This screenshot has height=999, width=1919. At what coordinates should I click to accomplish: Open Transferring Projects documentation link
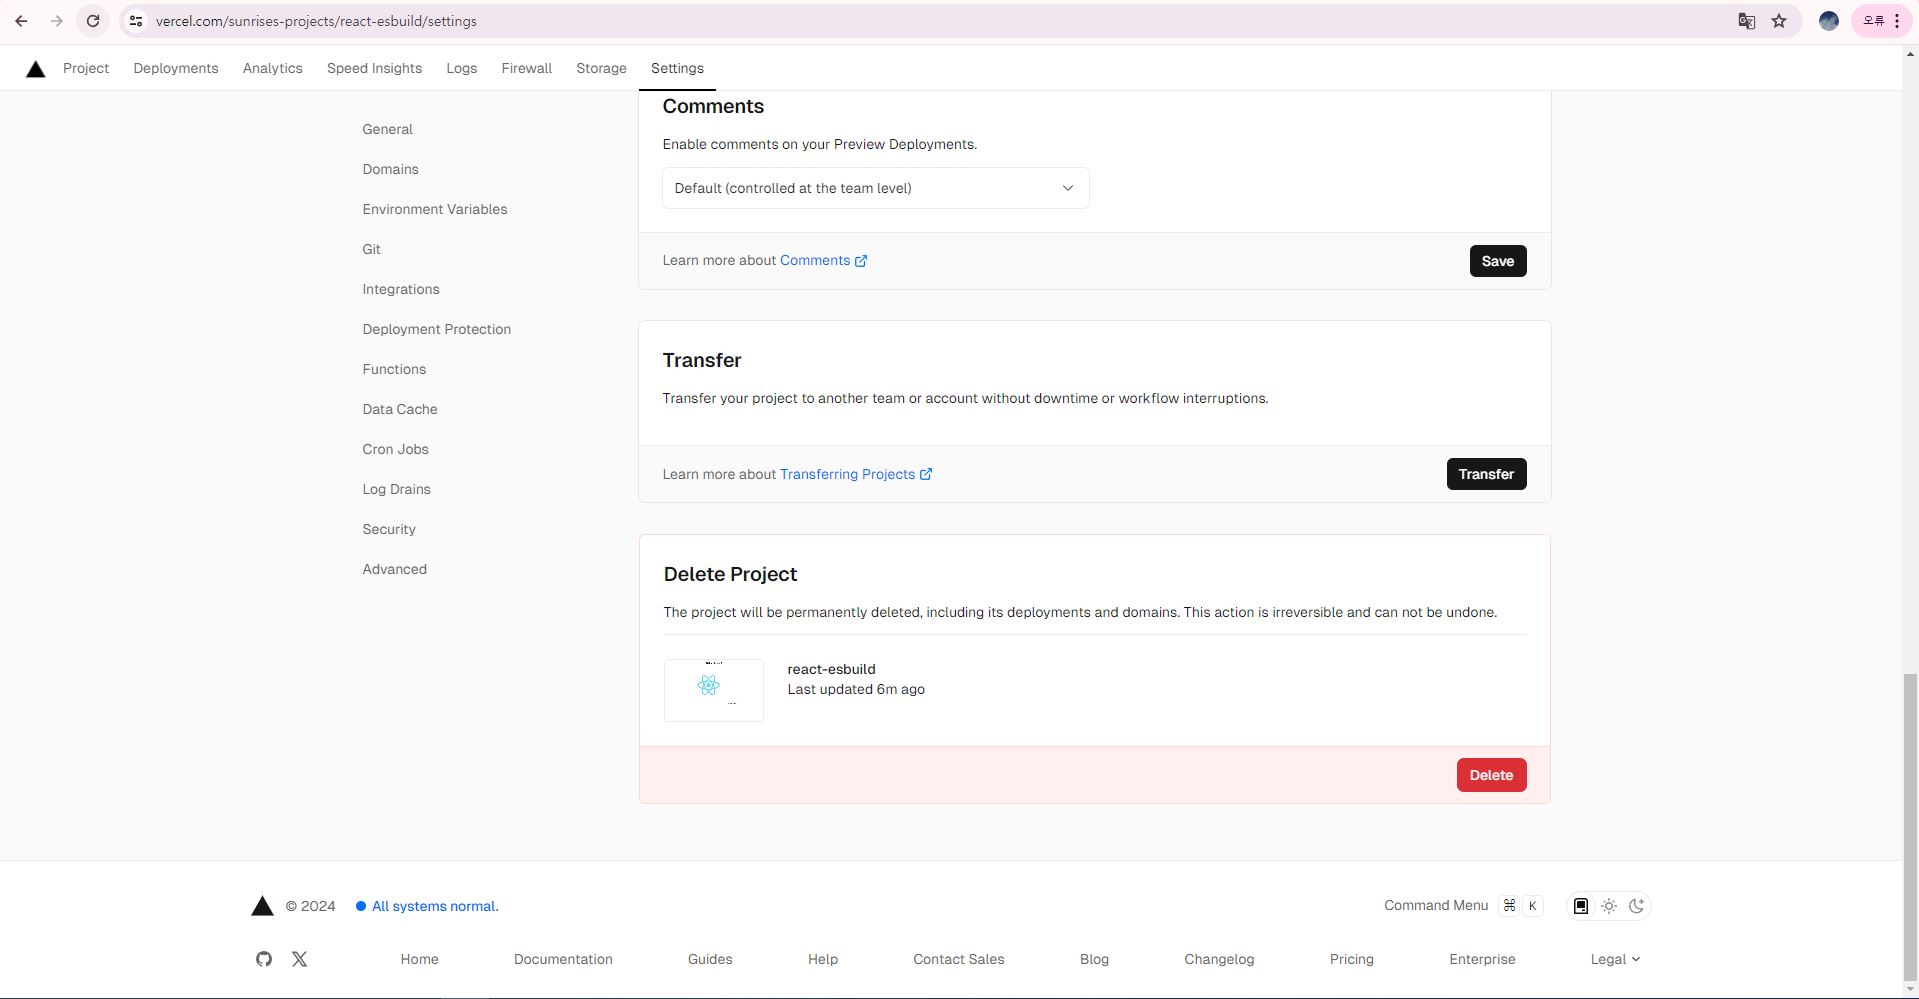click(856, 474)
